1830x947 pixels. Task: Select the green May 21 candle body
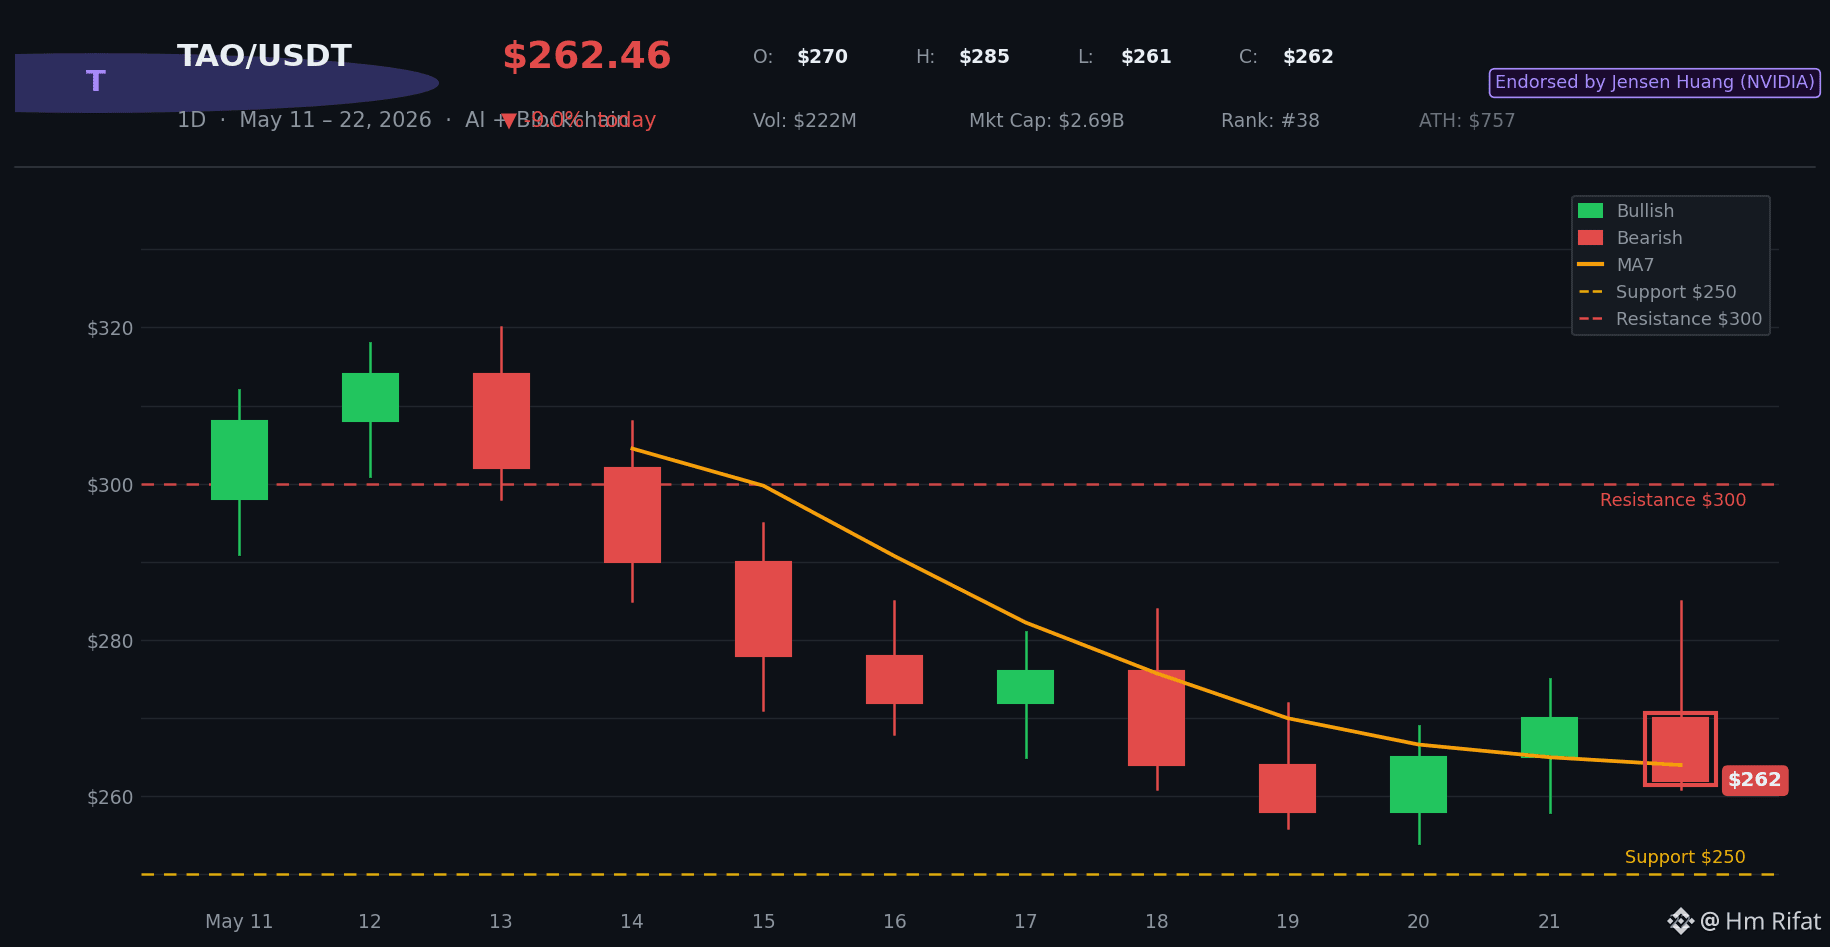1549,737
